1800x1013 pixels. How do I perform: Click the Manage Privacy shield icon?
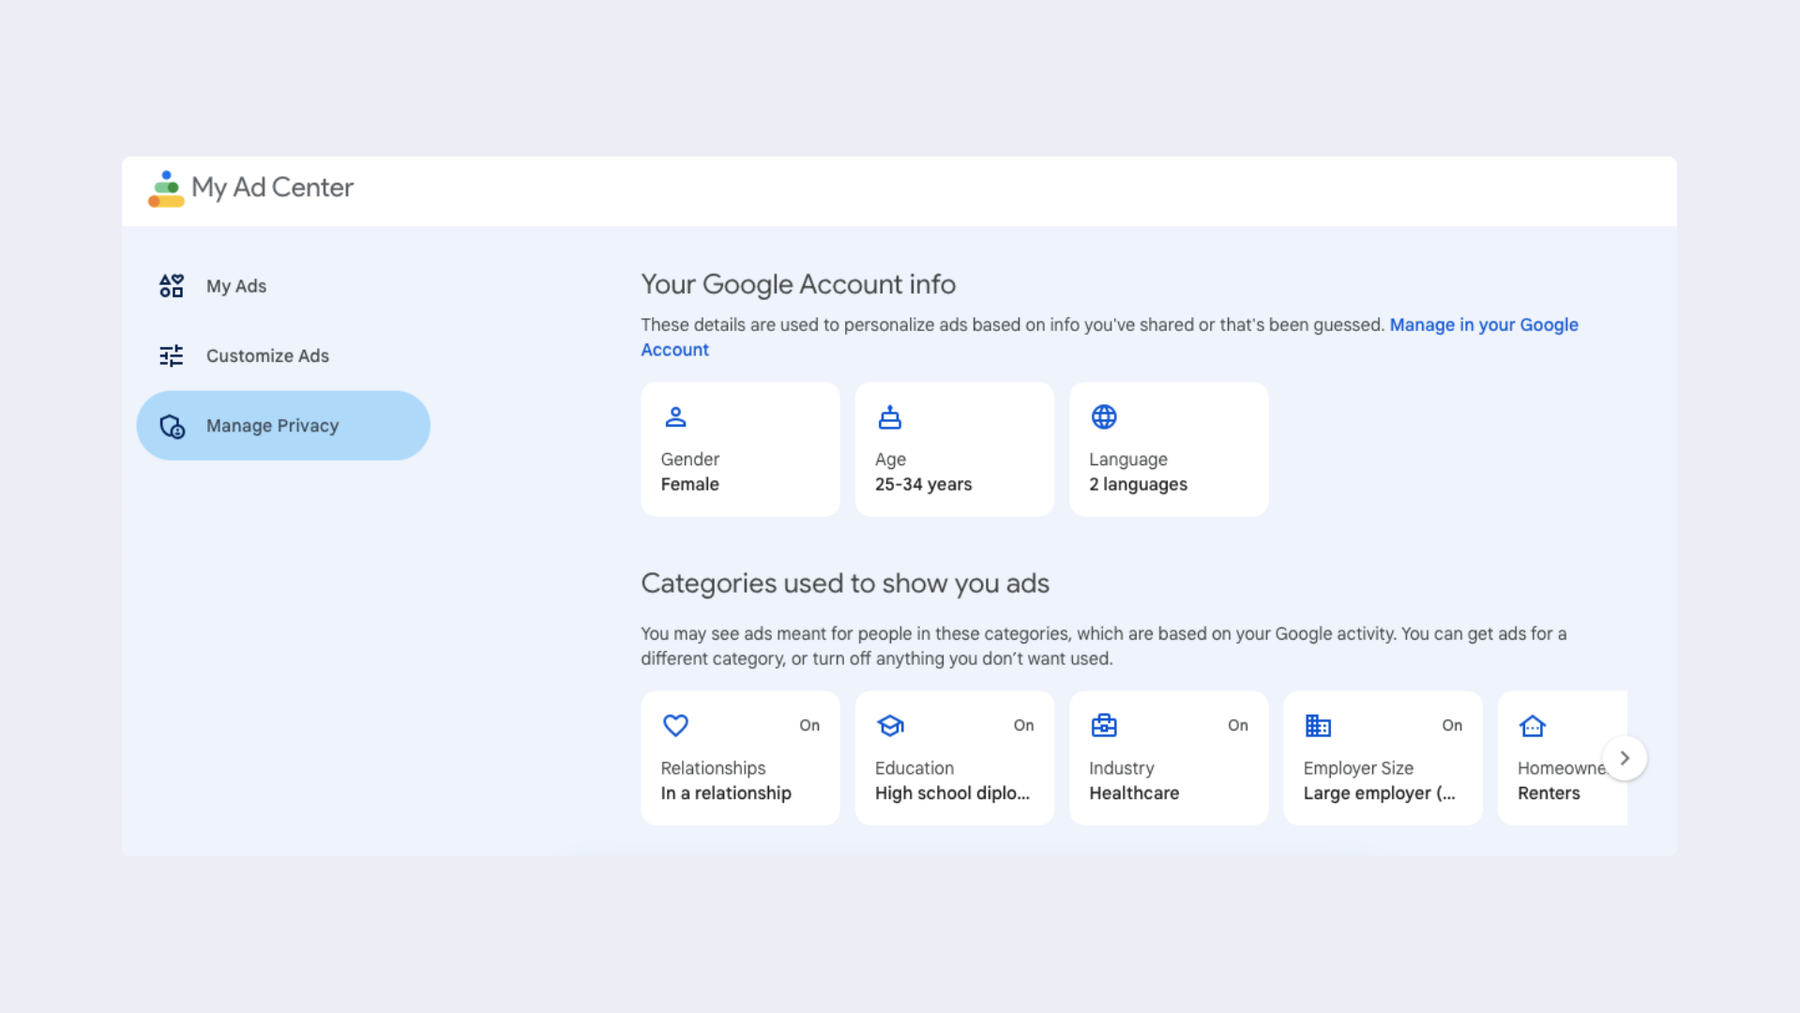pos(172,426)
